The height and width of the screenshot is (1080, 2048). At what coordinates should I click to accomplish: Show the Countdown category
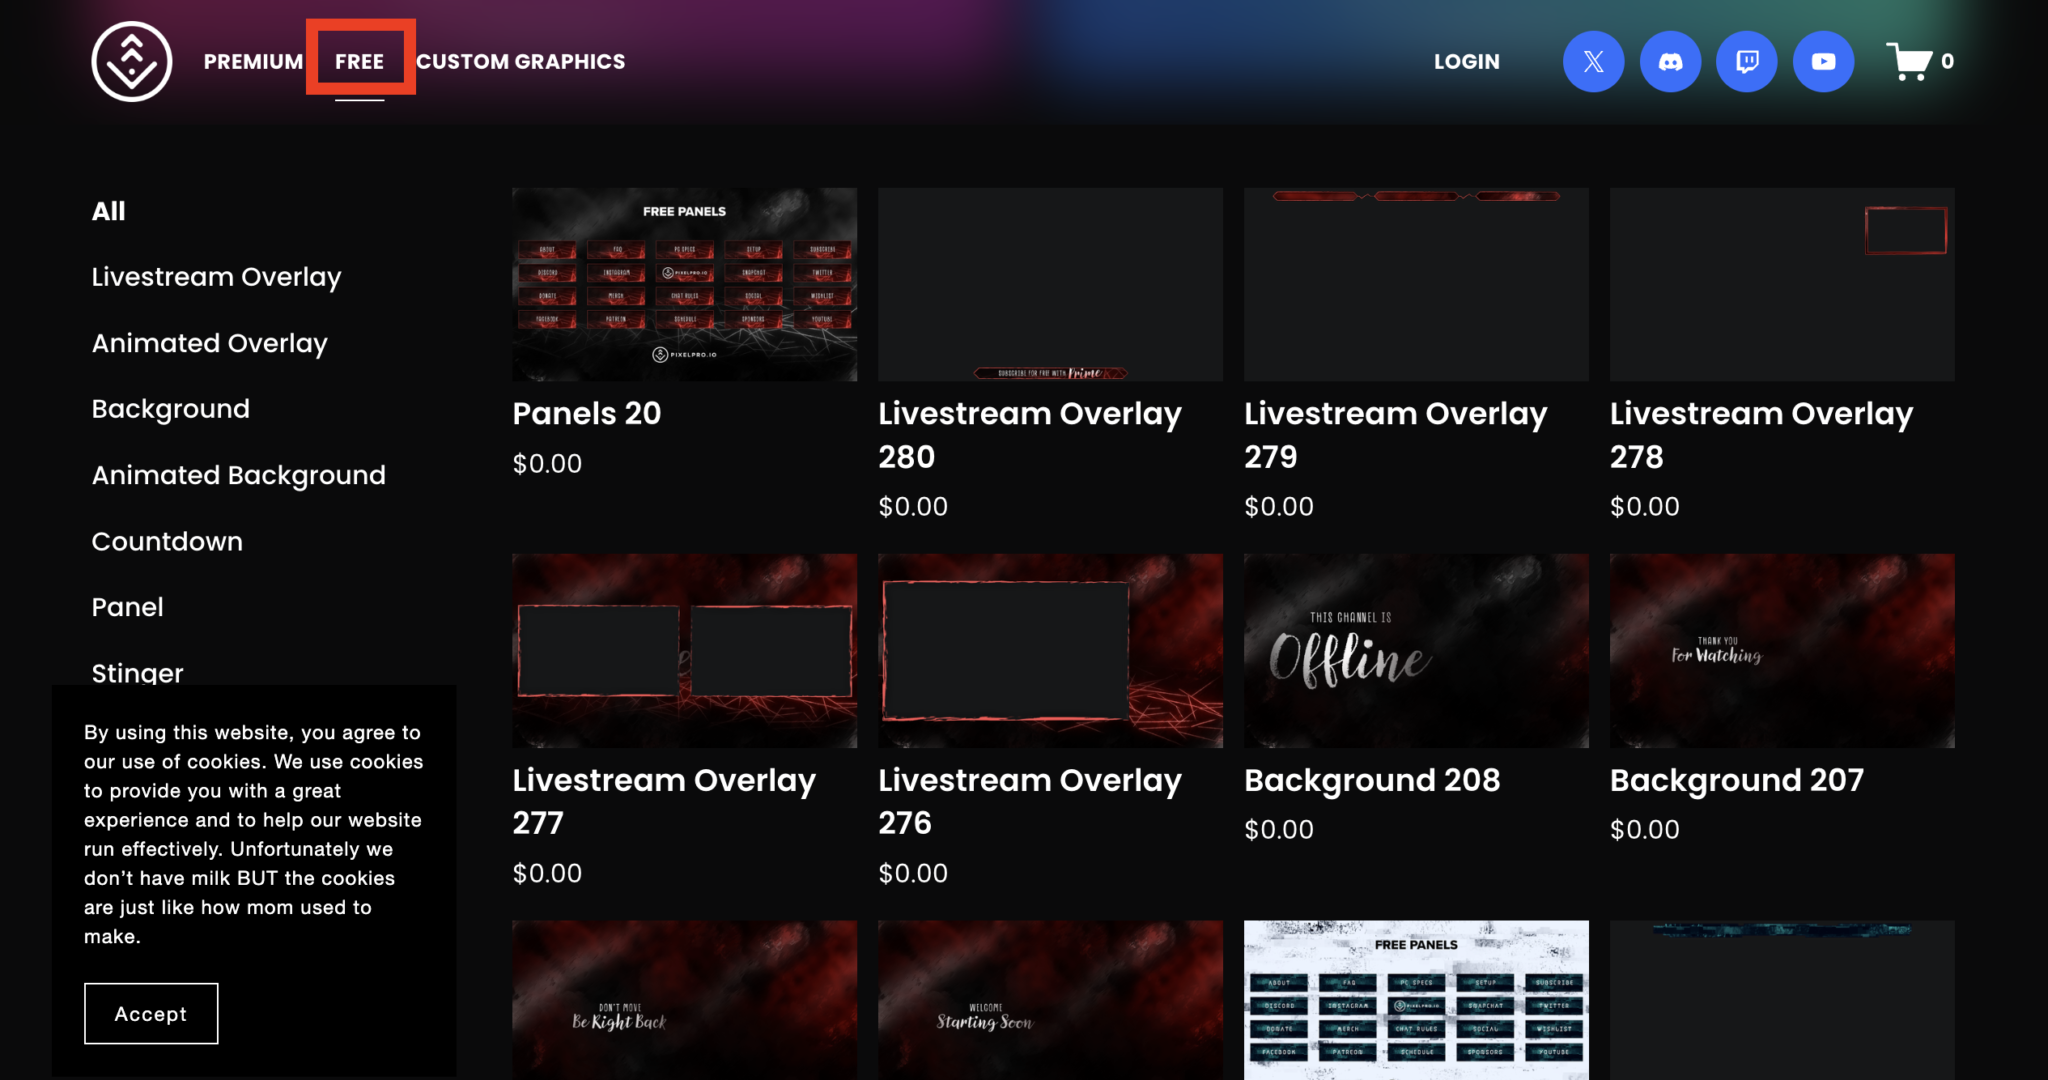point(167,541)
